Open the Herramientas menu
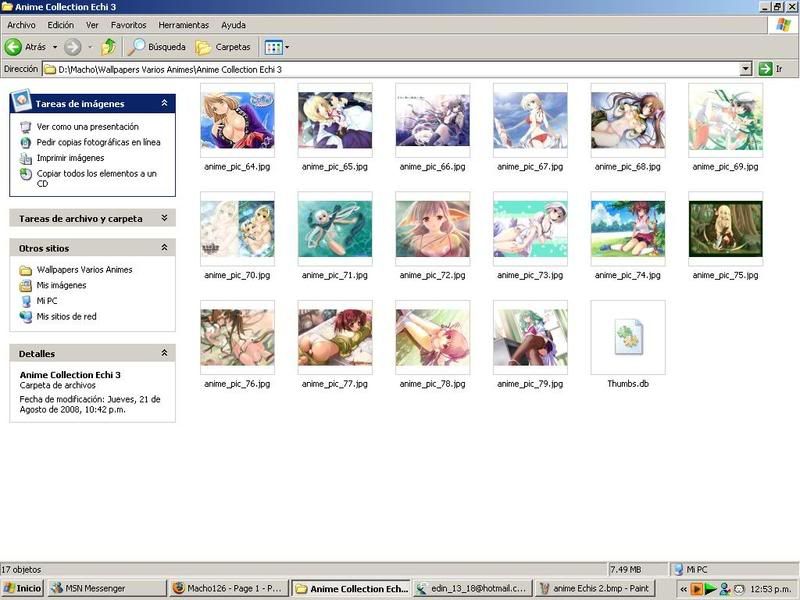 [x=184, y=25]
